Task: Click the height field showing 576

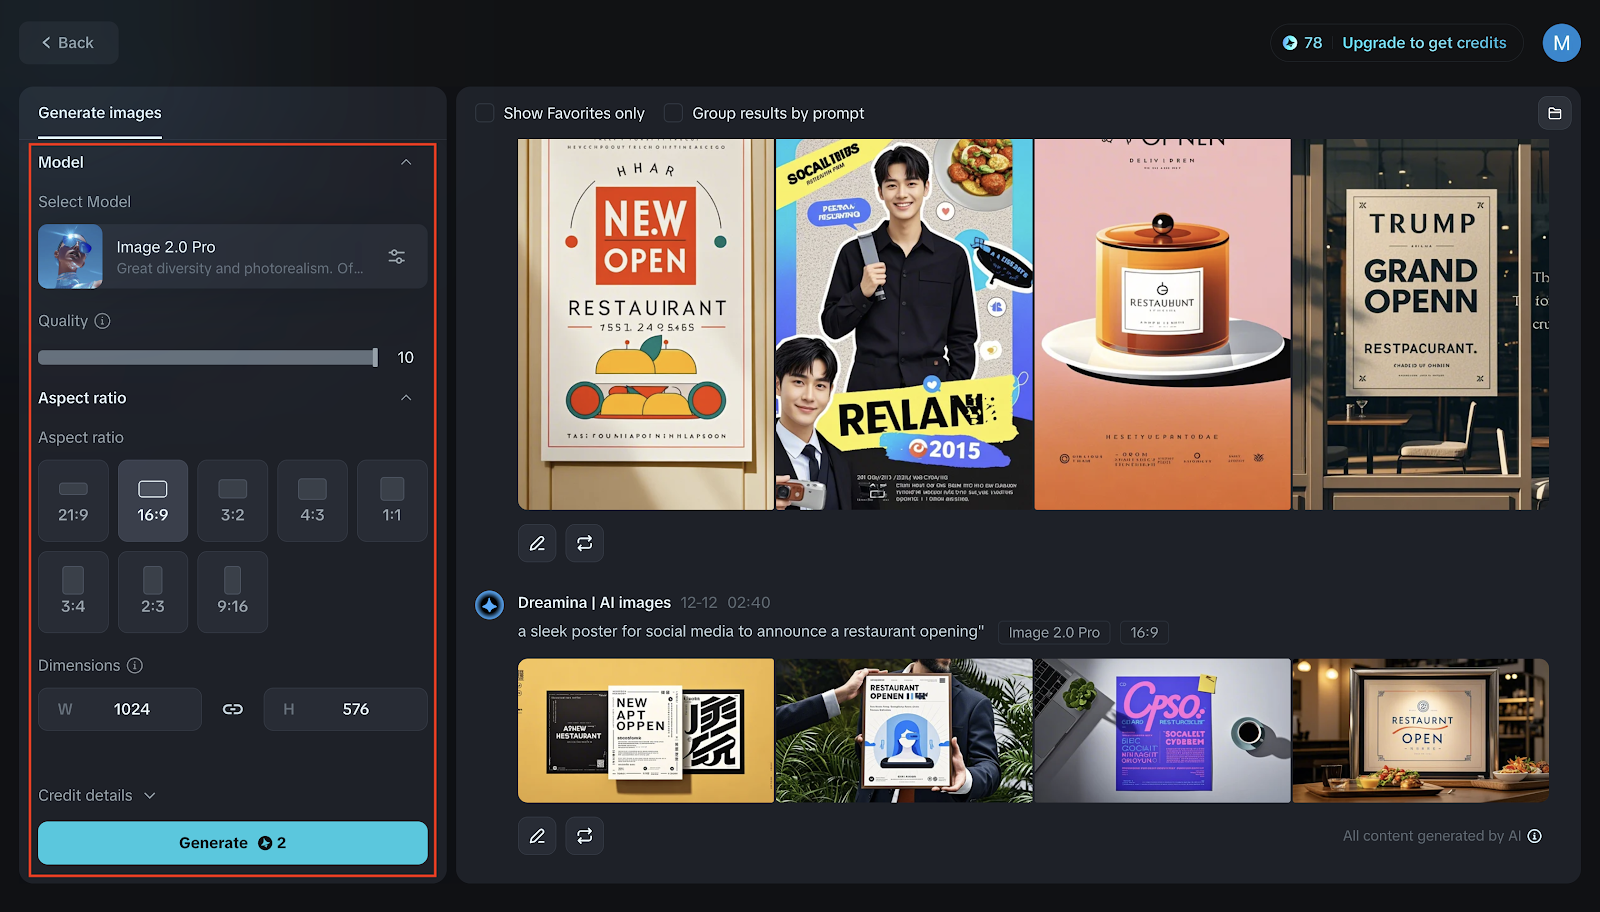Action: 345,709
